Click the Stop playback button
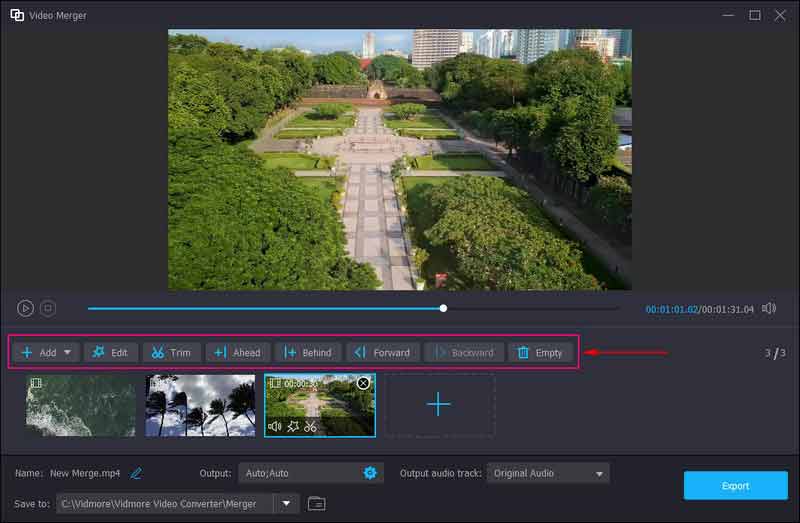Screen dimensions: 800x523 point(48,309)
